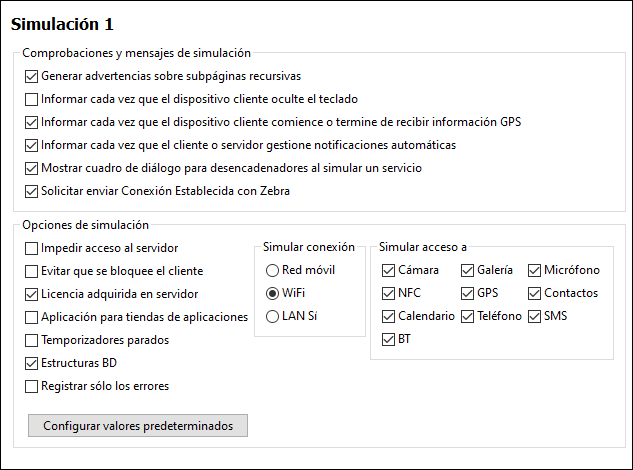Enable keyboard hide notification checkbox

(32, 99)
